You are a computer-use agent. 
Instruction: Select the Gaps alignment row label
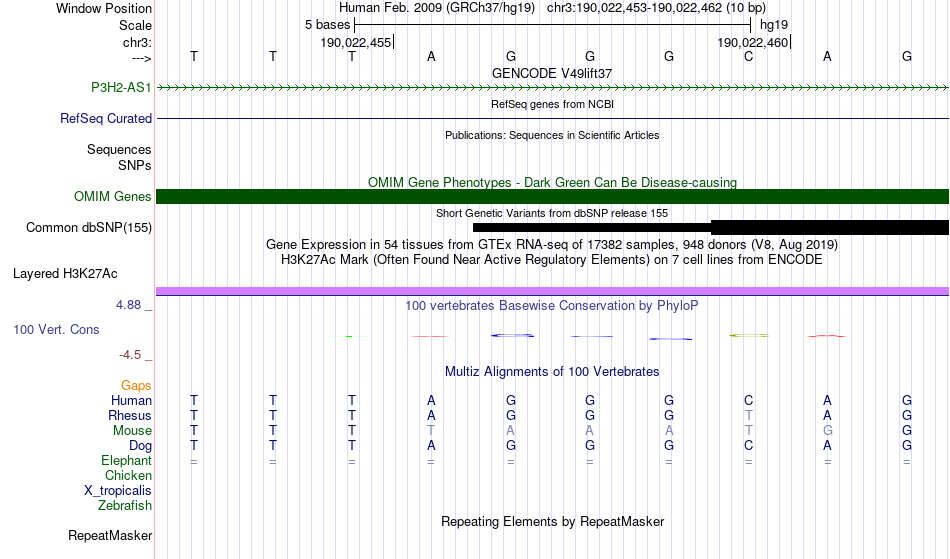(x=136, y=386)
